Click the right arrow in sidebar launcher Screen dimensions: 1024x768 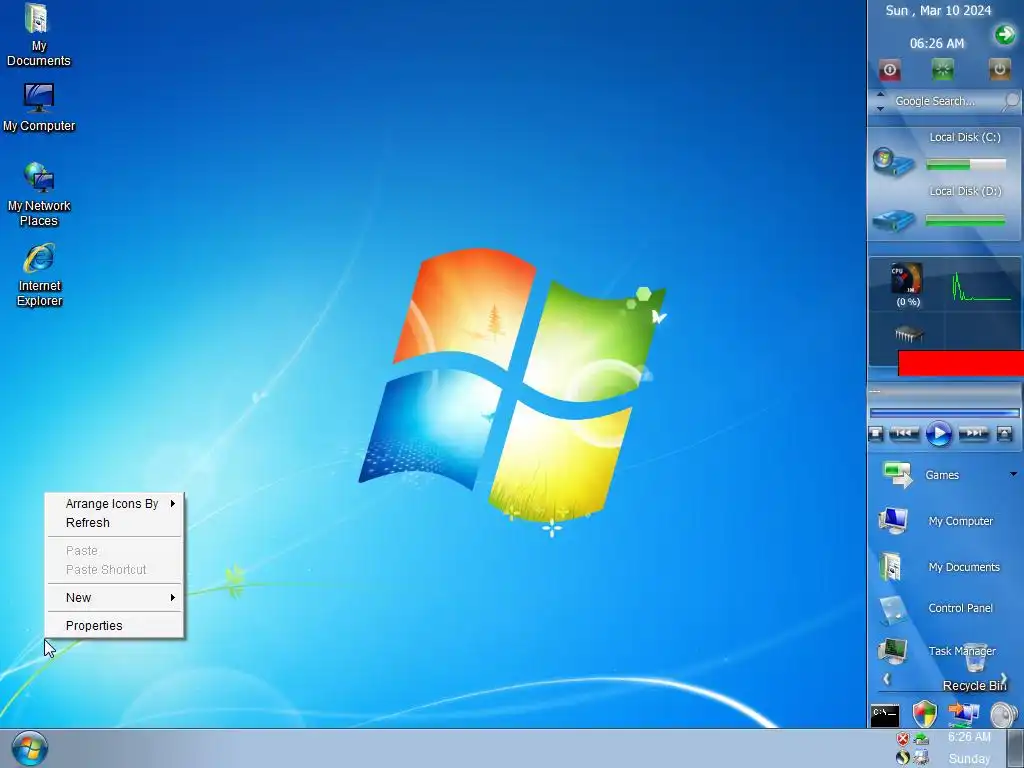tap(1004, 679)
